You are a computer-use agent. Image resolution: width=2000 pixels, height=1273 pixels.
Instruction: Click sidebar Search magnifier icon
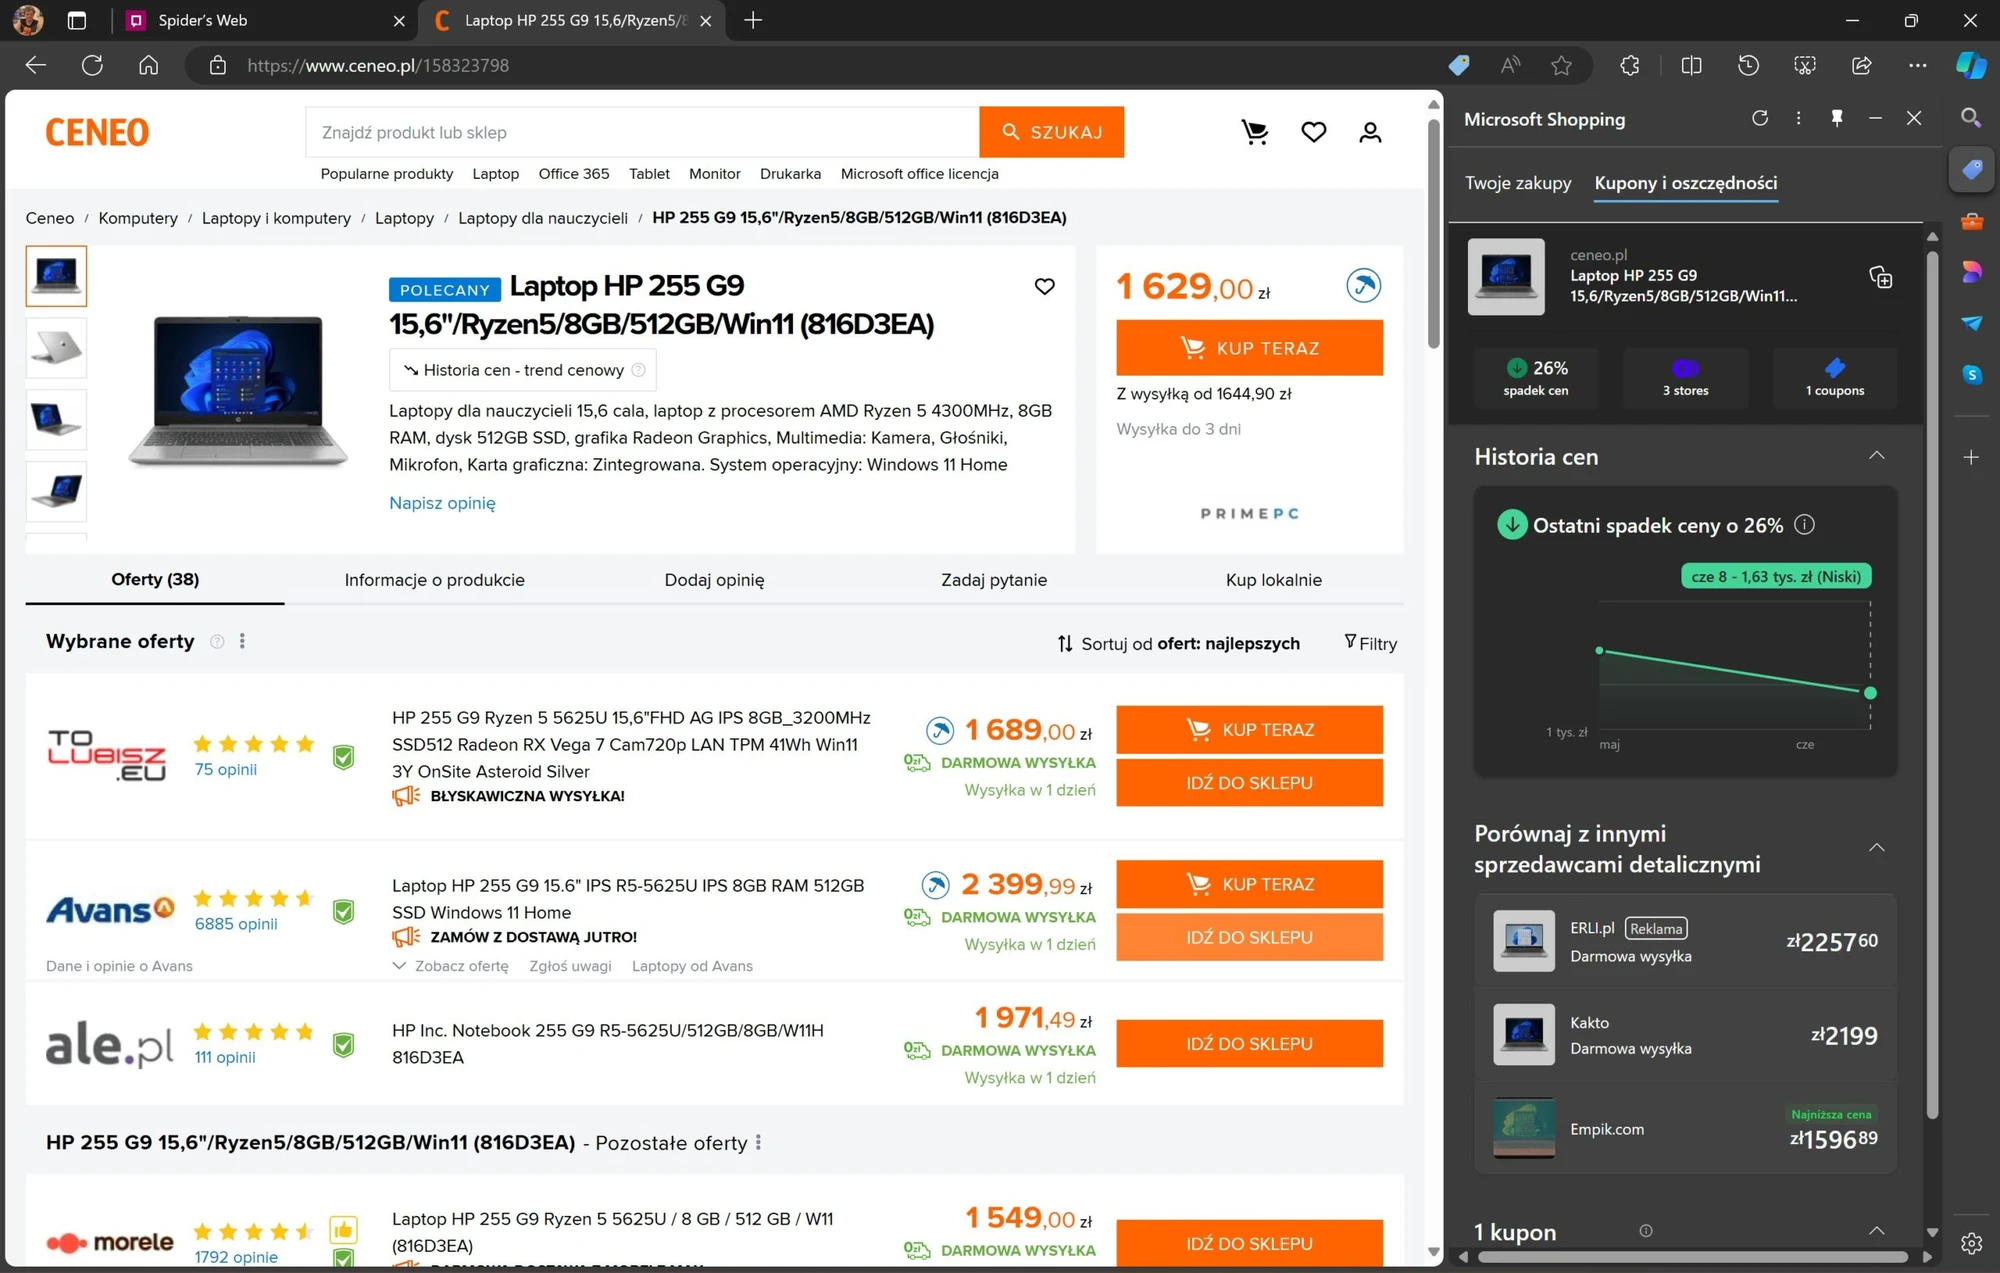coord(1971,118)
